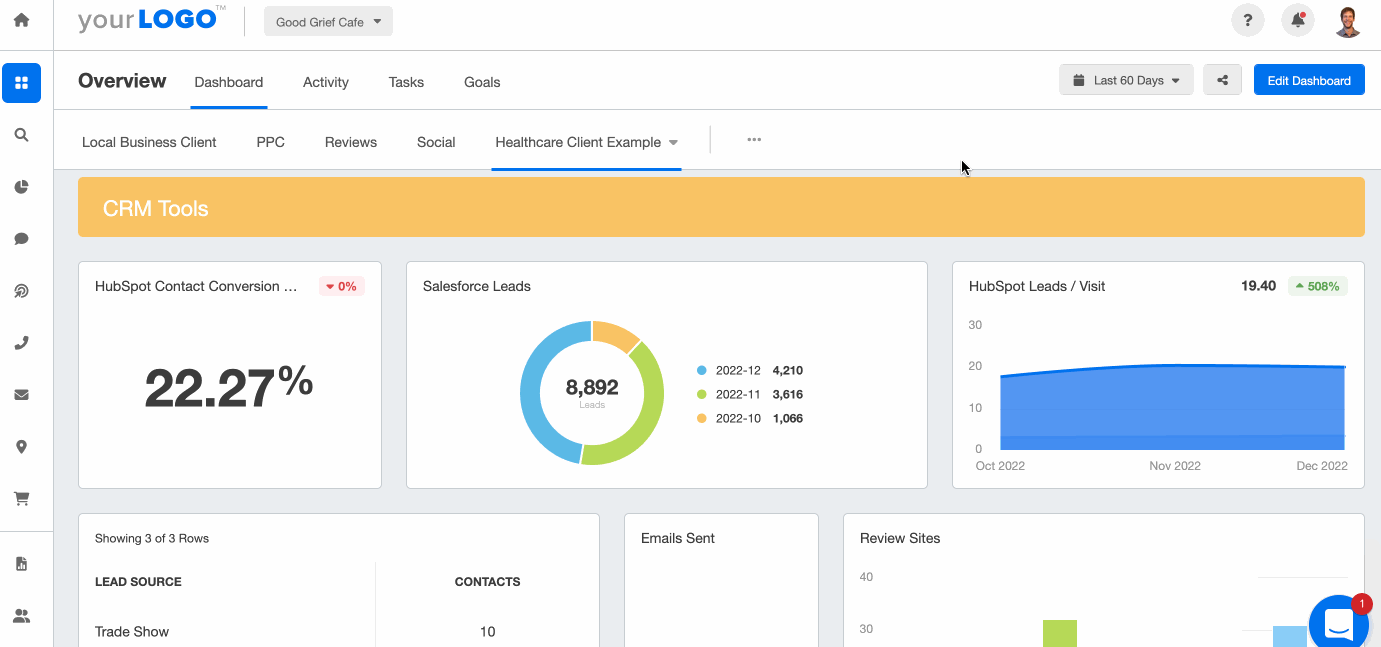Screen dimensions: 1381x647
Task: Click the share dashboard icon button
Action: point(1222,80)
